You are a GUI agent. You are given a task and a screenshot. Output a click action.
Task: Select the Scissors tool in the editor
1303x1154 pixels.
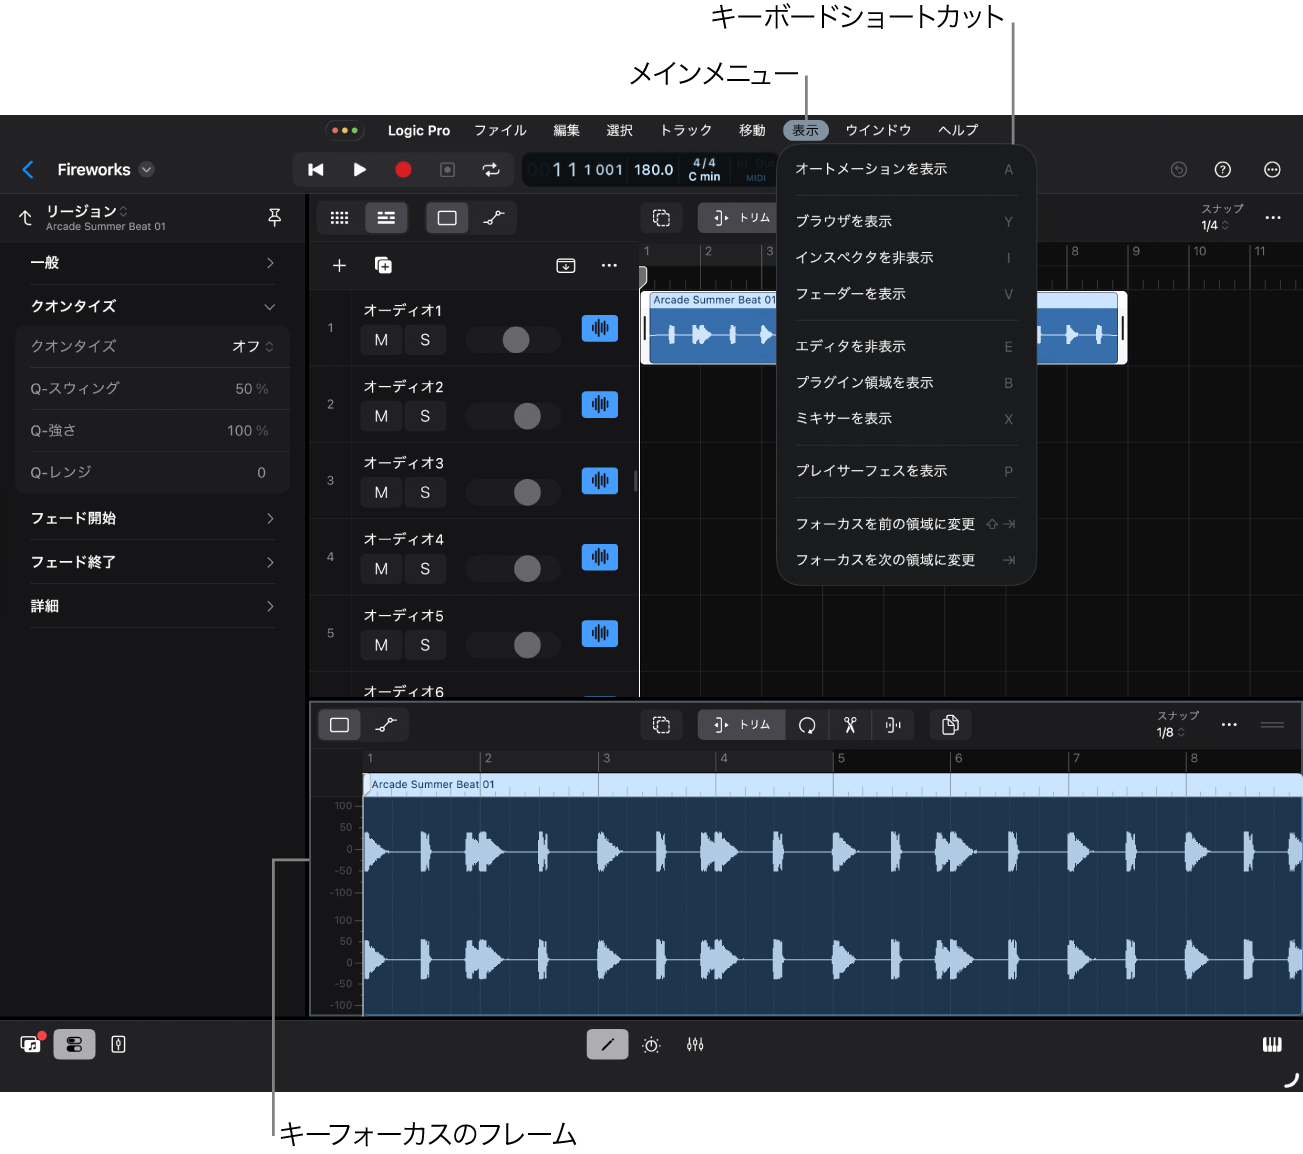(850, 725)
